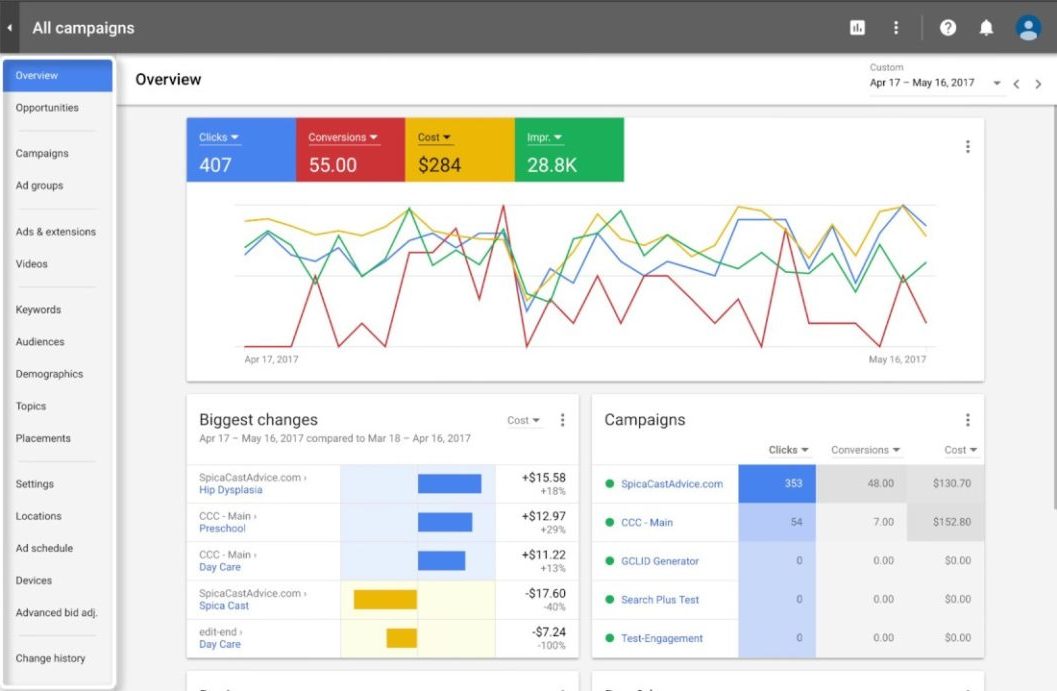This screenshot has height=691, width=1057.
Task: Open the user account avatar
Action: tap(1028, 28)
